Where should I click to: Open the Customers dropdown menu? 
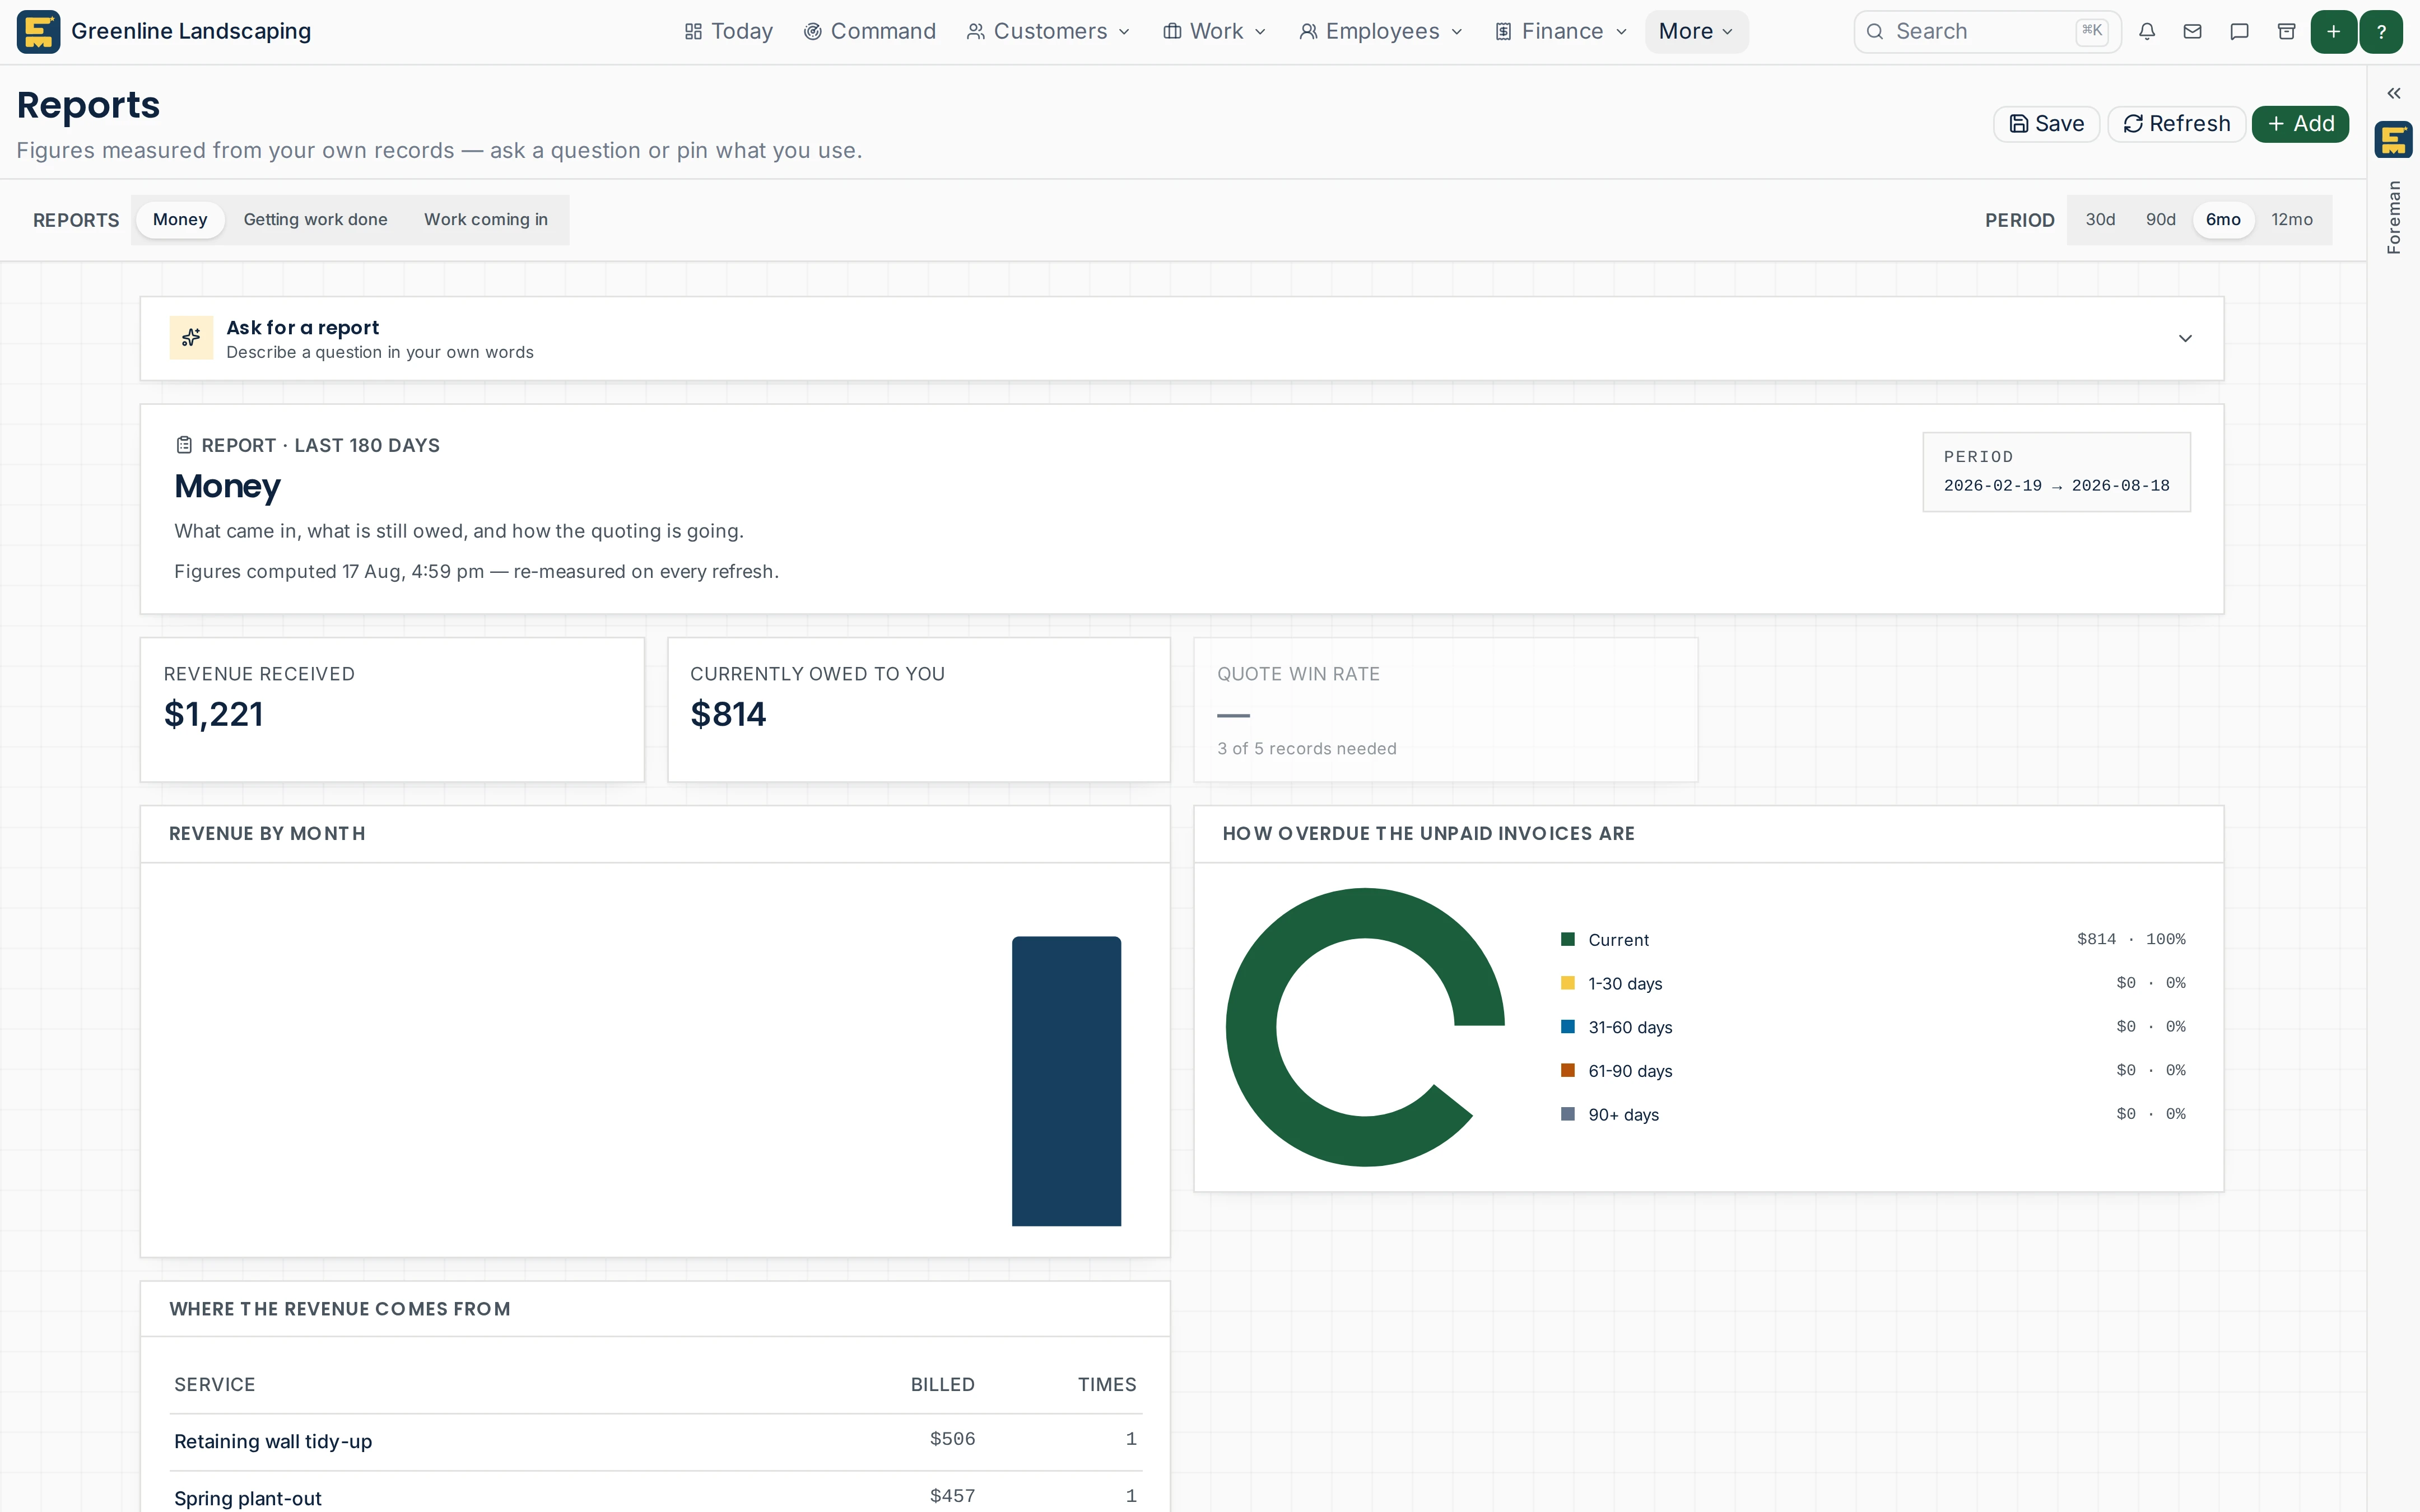coord(1048,32)
